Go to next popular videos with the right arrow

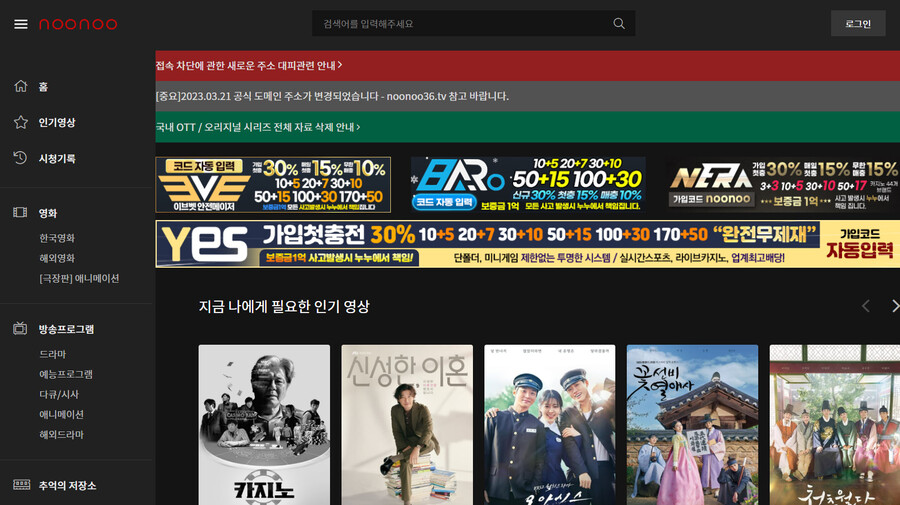click(x=894, y=306)
